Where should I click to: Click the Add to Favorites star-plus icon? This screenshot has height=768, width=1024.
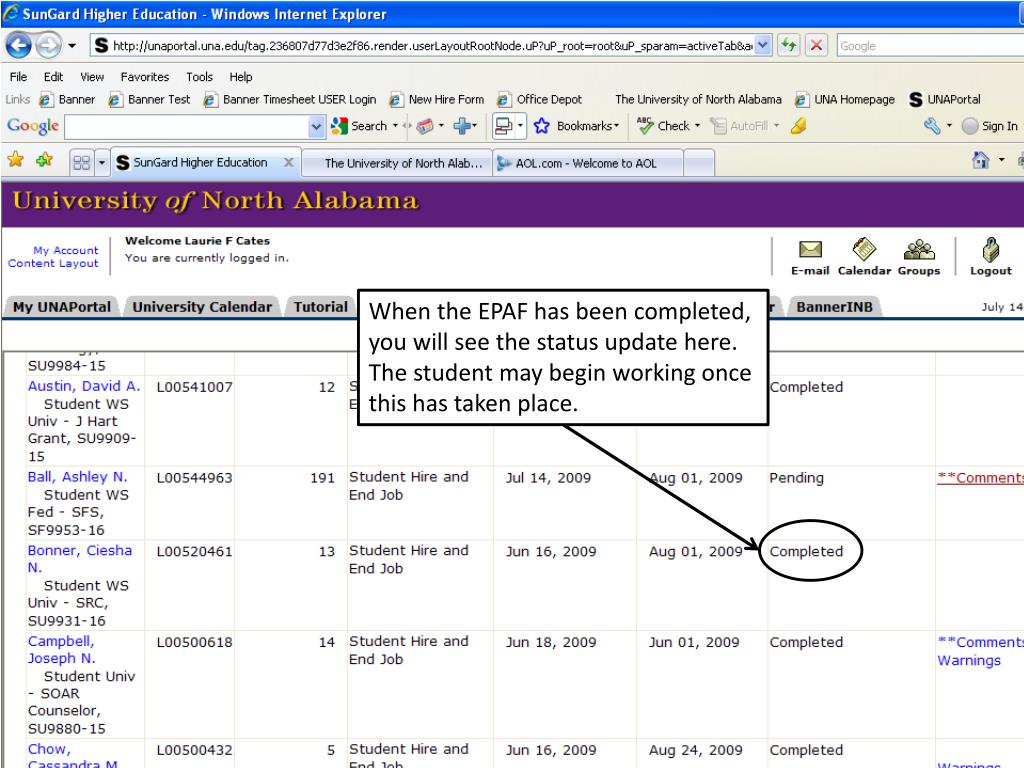pos(44,159)
